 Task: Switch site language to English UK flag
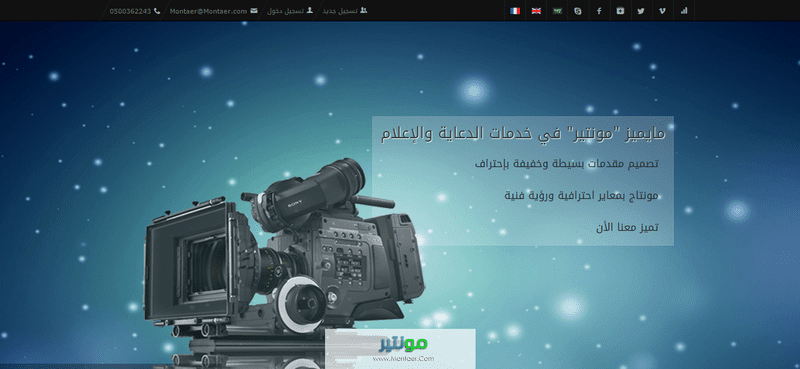(x=536, y=11)
